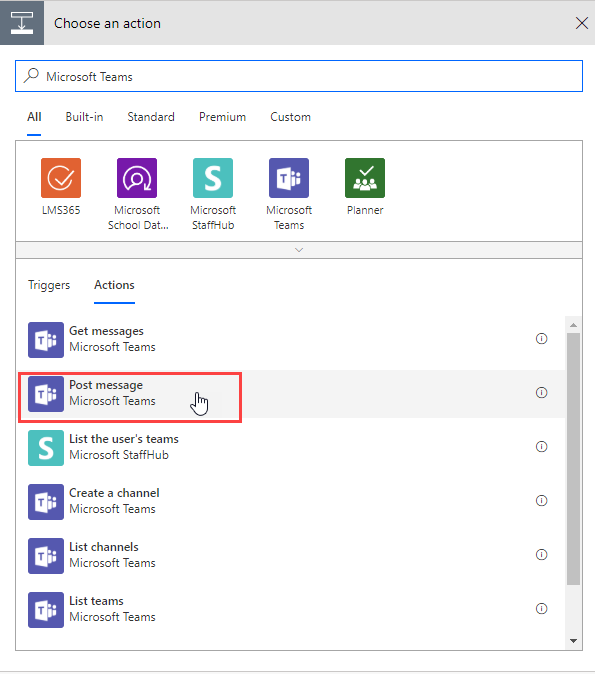Select the Post message action

point(291,393)
